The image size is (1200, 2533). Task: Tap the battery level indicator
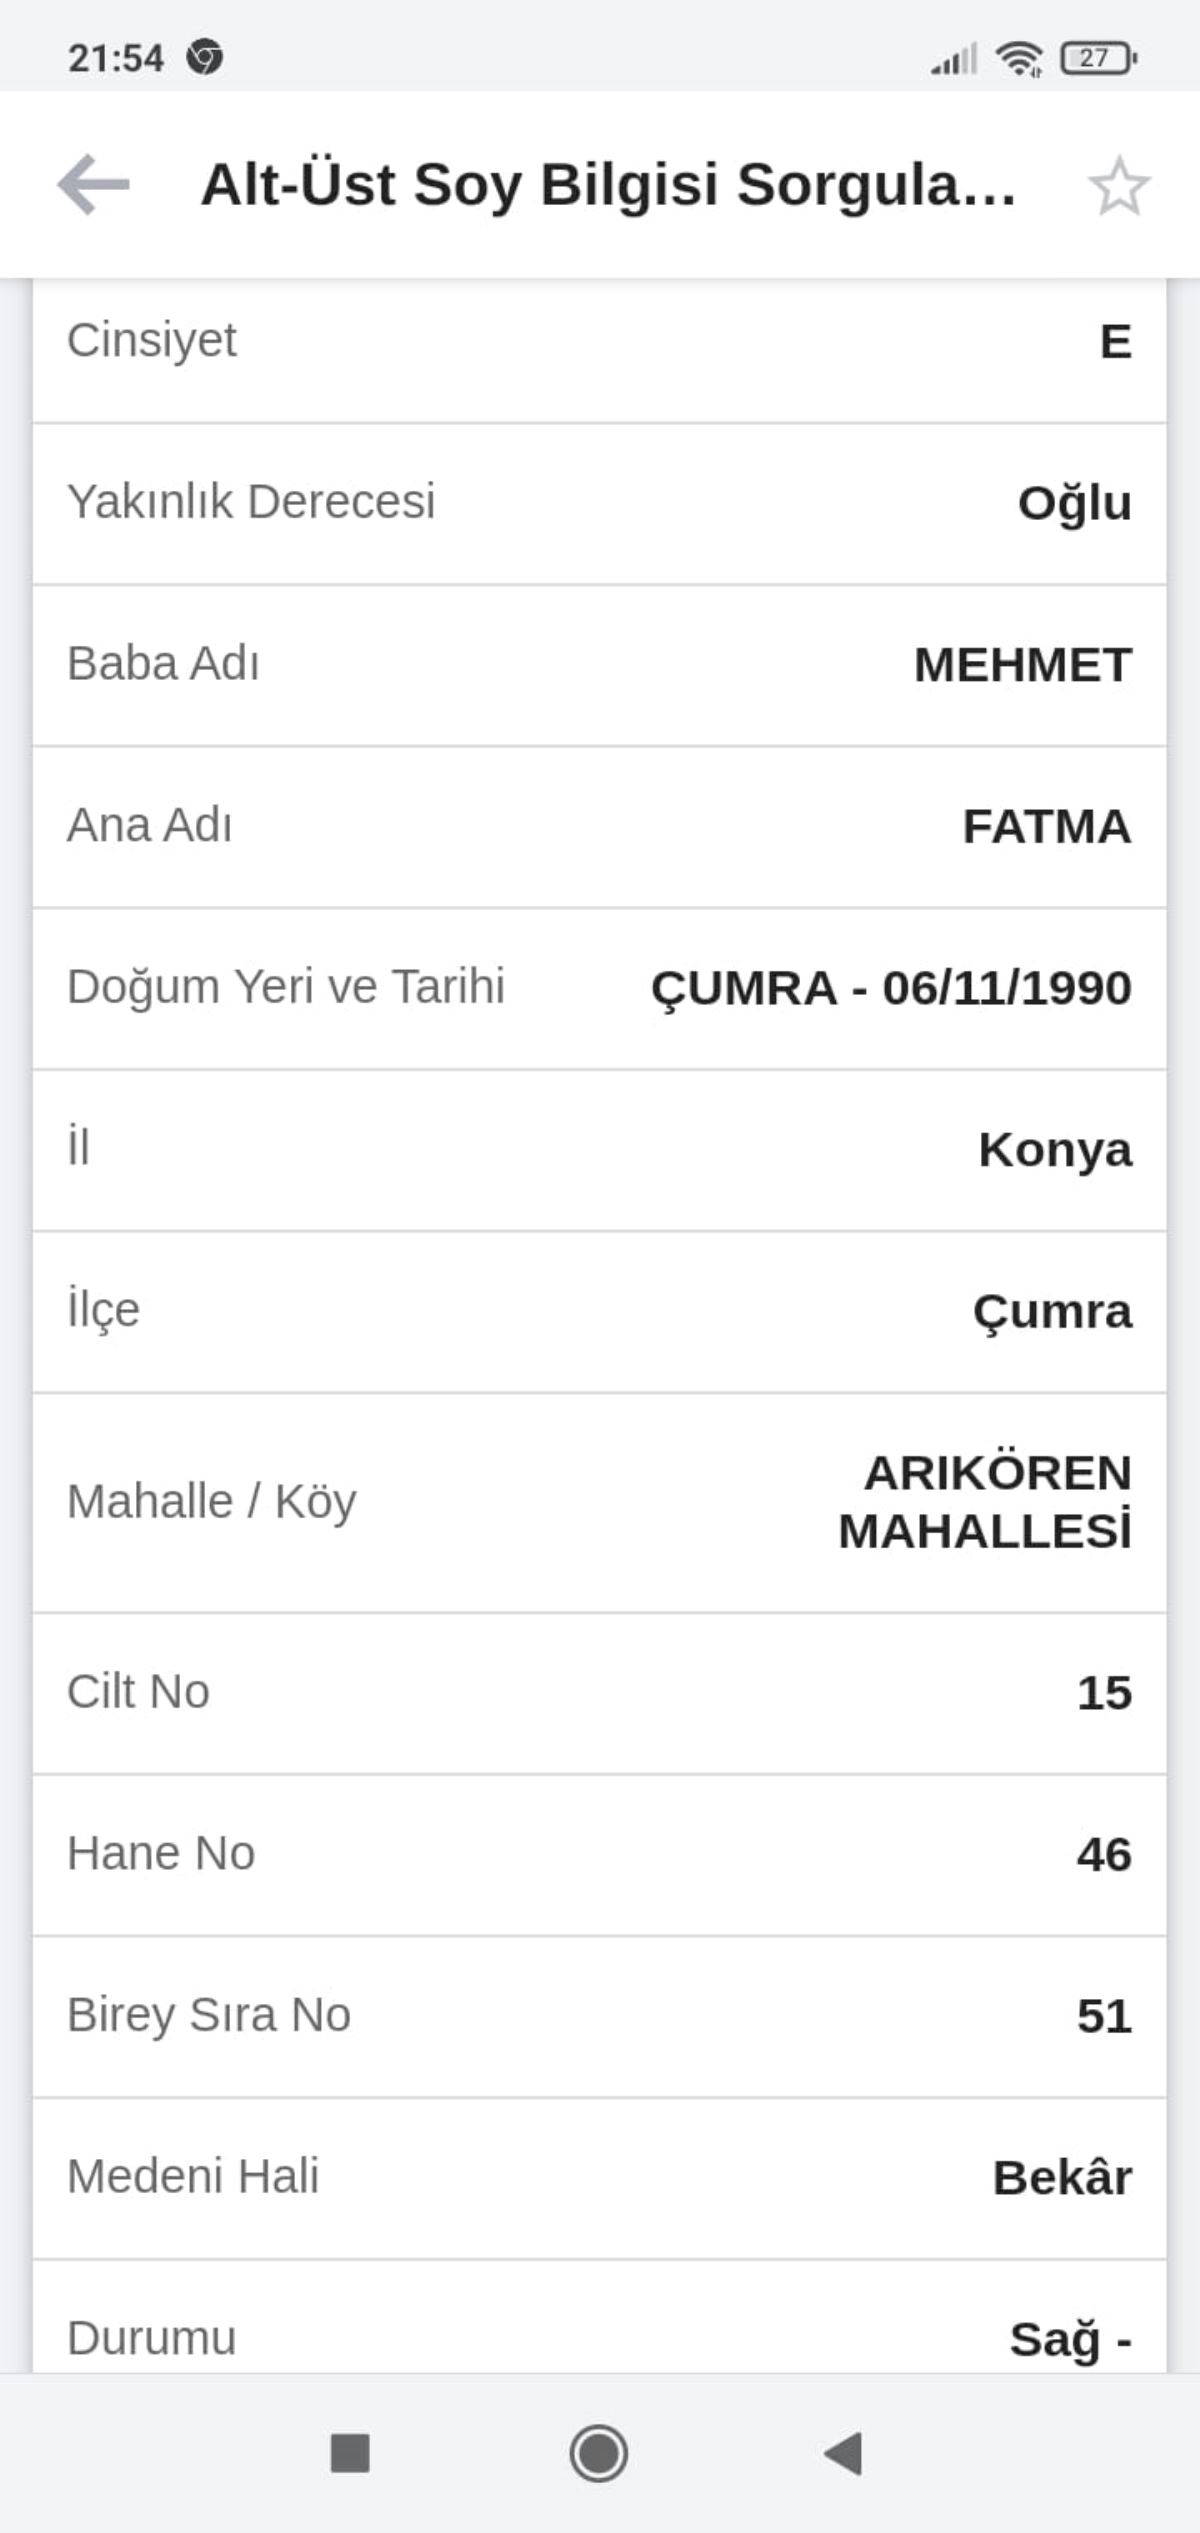(1098, 58)
